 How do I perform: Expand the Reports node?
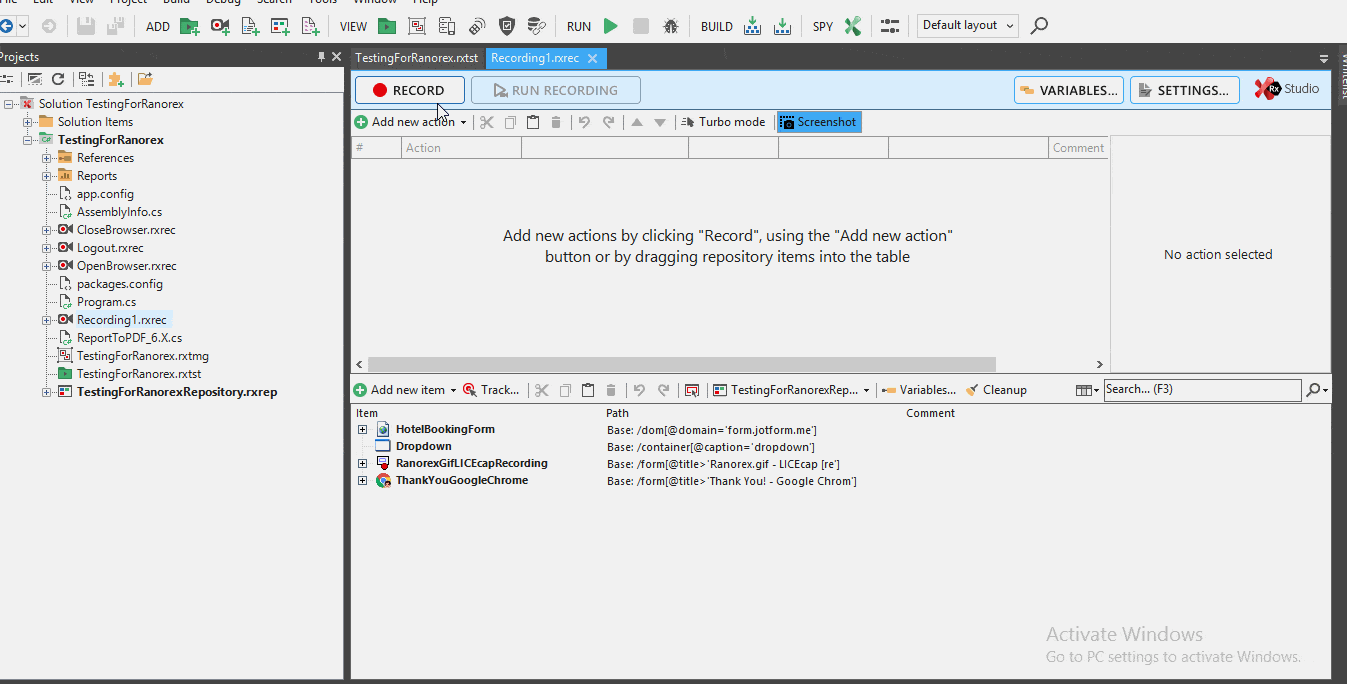pyautogui.click(x=47, y=176)
